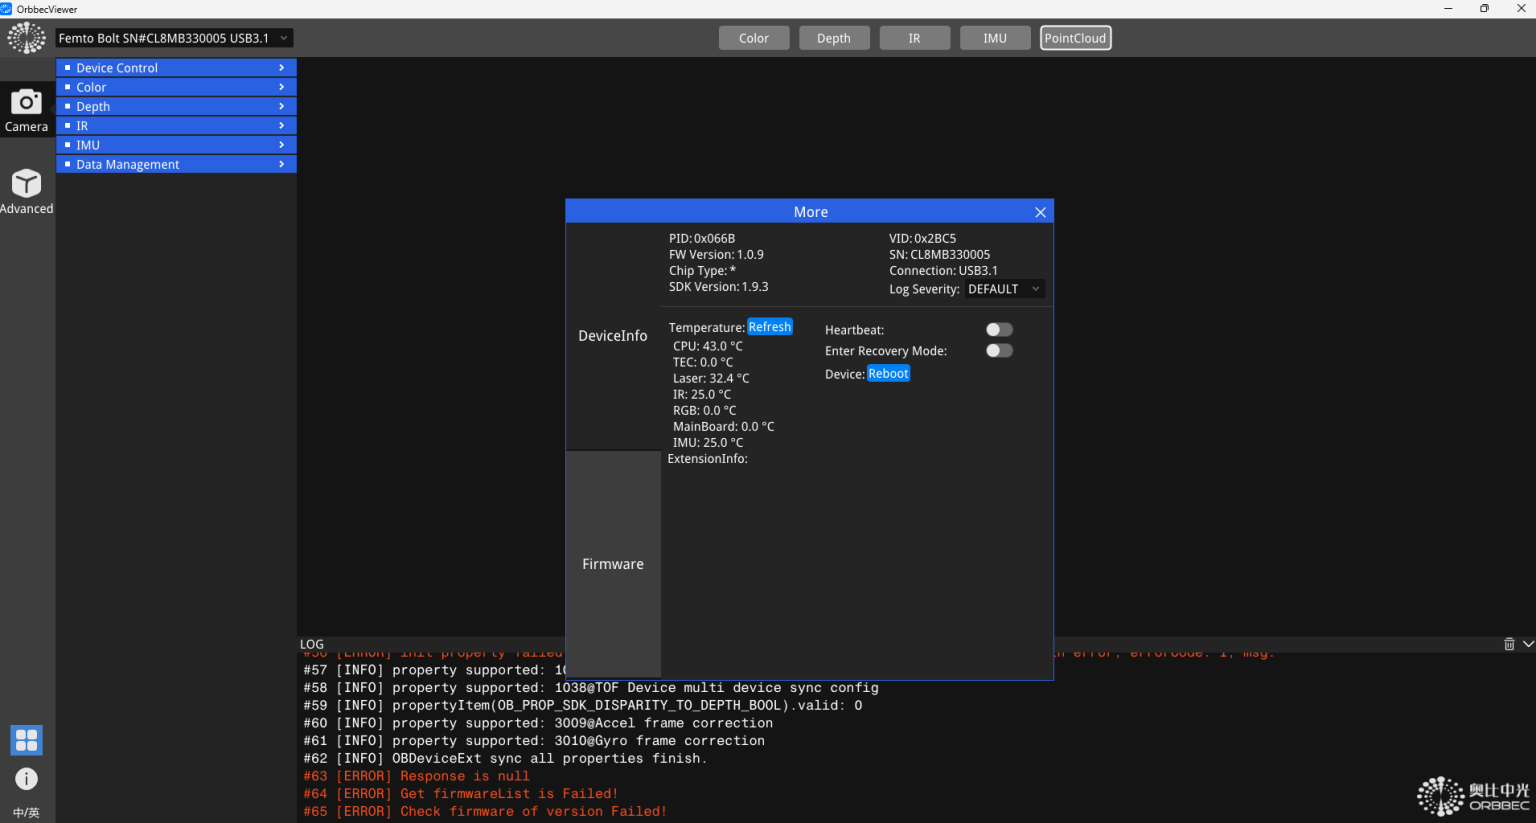
Task: Close the More dialog
Action: click(x=1040, y=212)
